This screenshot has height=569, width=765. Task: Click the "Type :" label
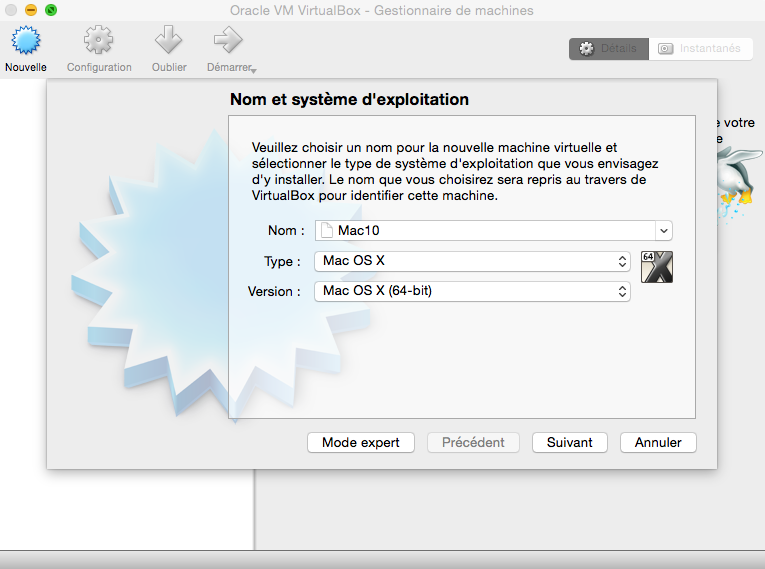282,262
